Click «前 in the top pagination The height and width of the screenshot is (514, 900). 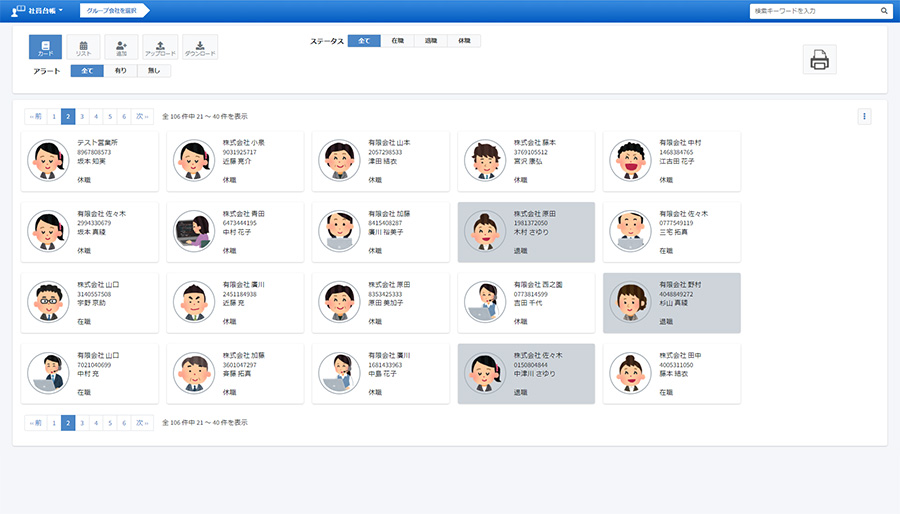click(x=35, y=116)
